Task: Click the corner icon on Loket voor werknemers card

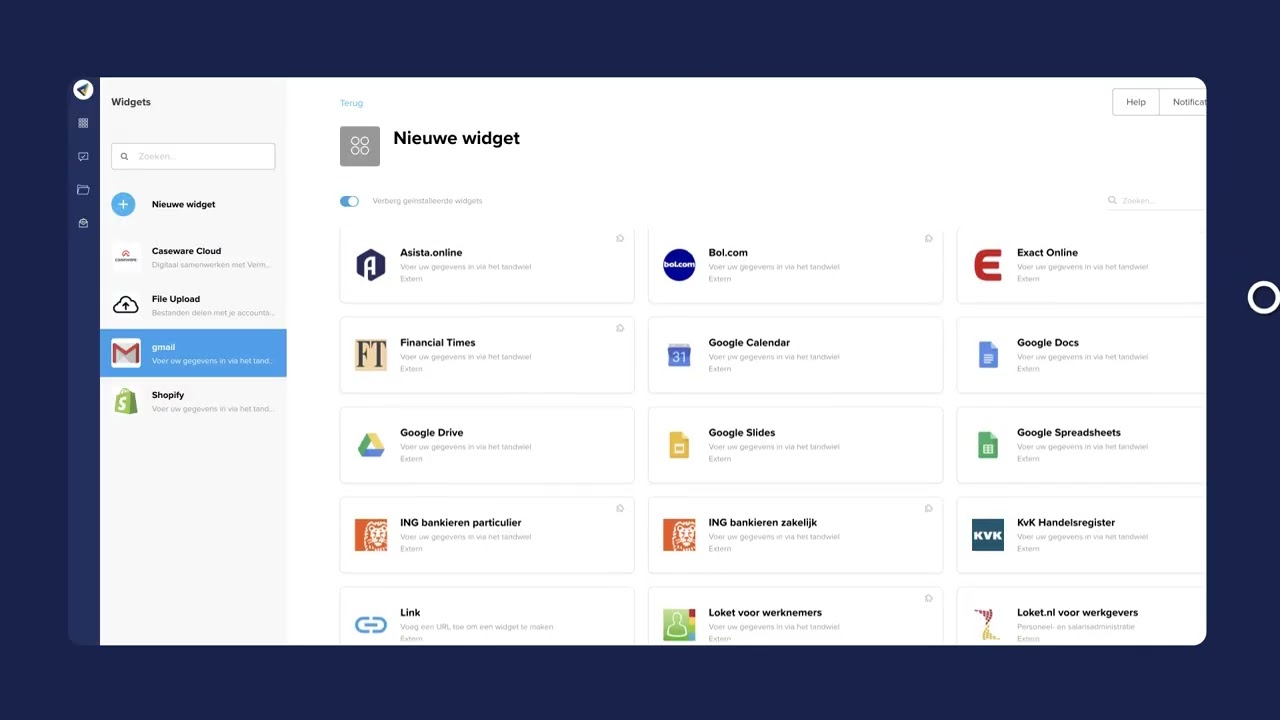Action: pyautogui.click(x=928, y=598)
